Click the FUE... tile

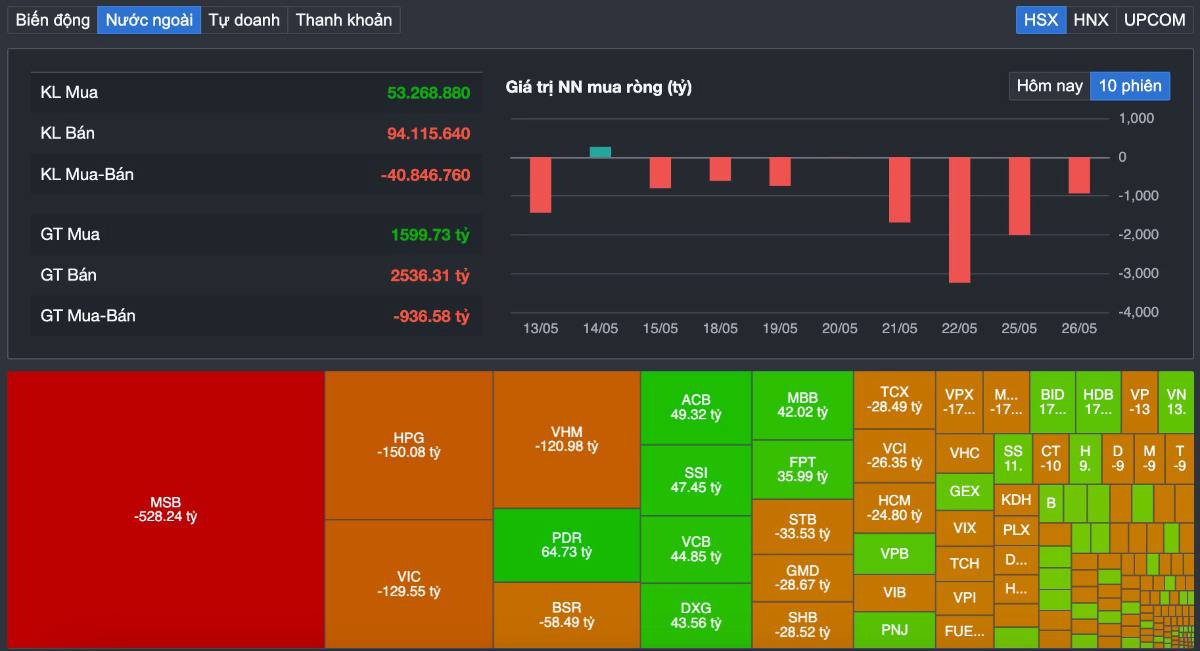click(964, 631)
